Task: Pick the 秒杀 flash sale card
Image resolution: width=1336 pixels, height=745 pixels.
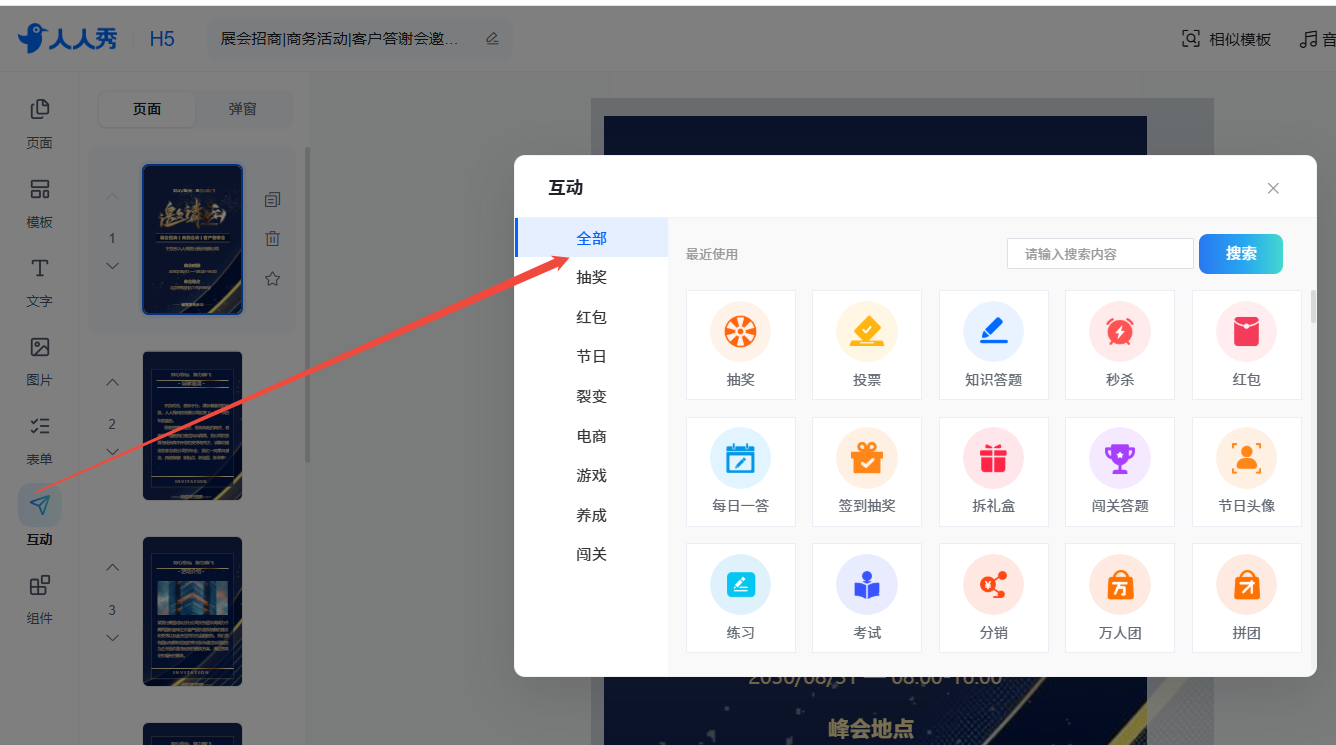Action: [x=1120, y=345]
